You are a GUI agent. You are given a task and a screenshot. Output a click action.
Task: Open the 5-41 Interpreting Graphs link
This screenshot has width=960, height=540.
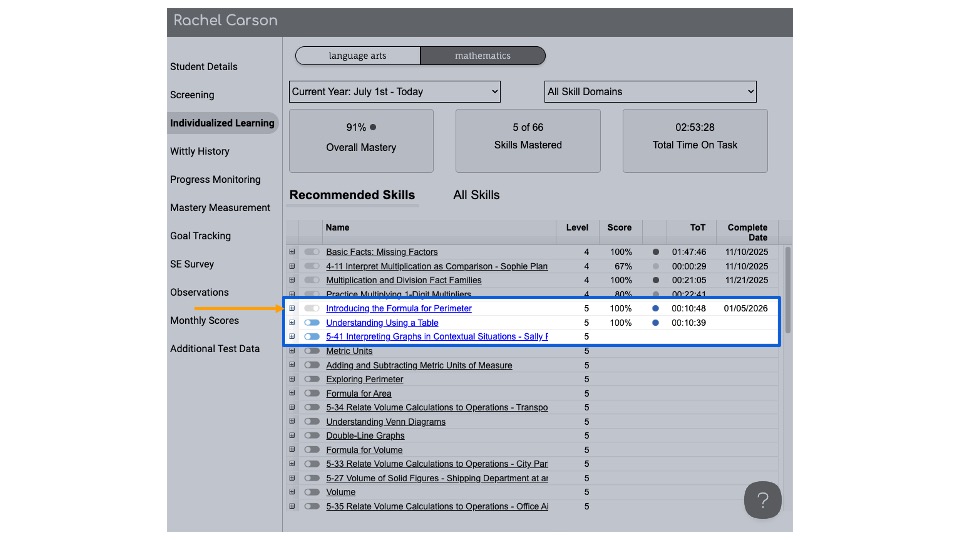[x=437, y=336]
